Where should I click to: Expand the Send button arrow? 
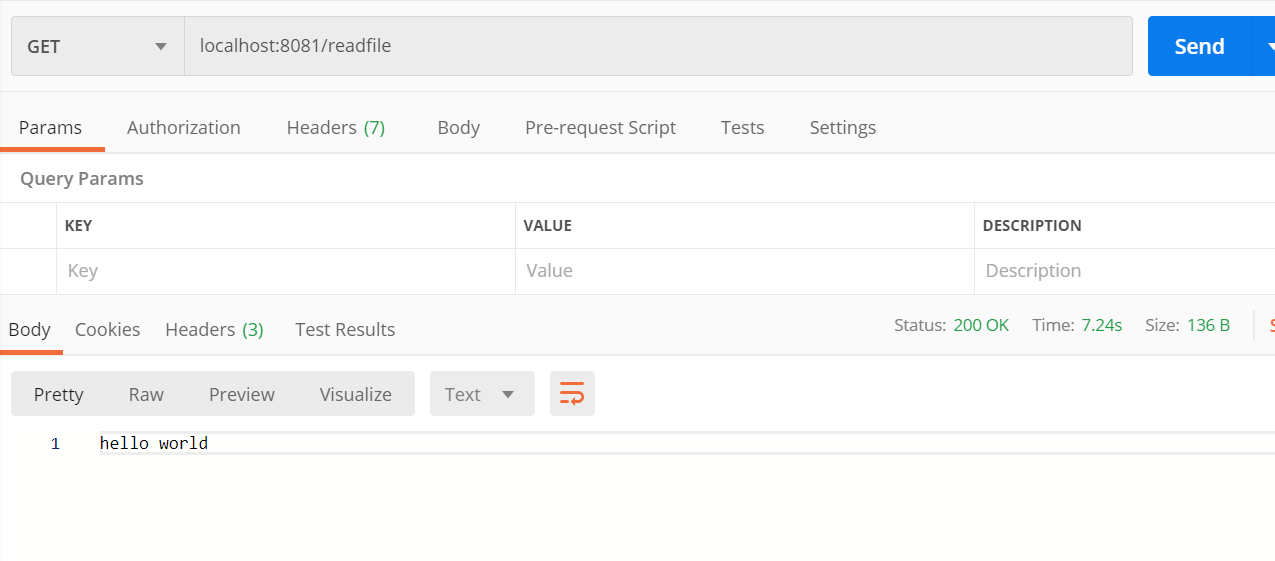(1264, 46)
